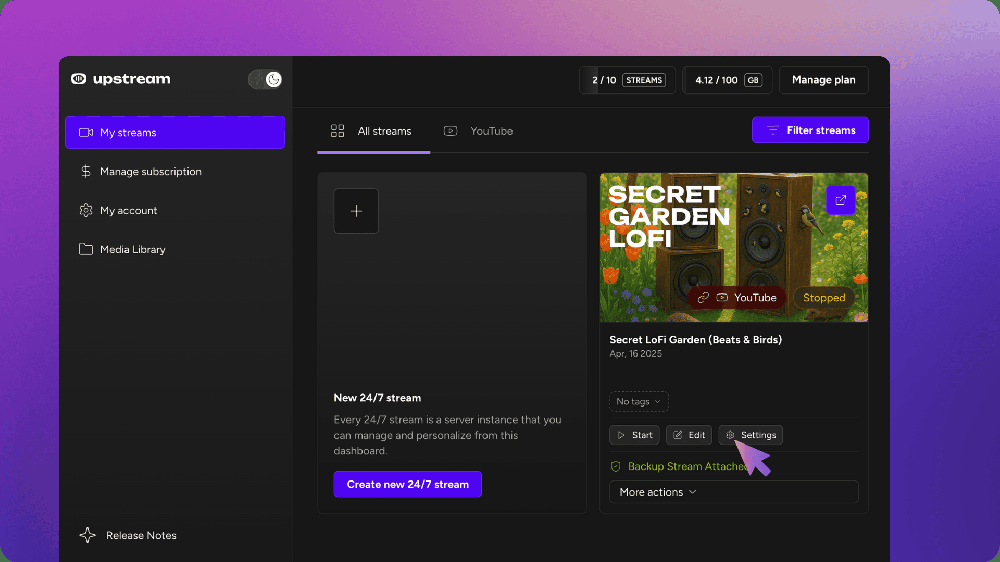Click the upstream logo icon
Viewport: 1000px width, 562px height.
(x=78, y=79)
